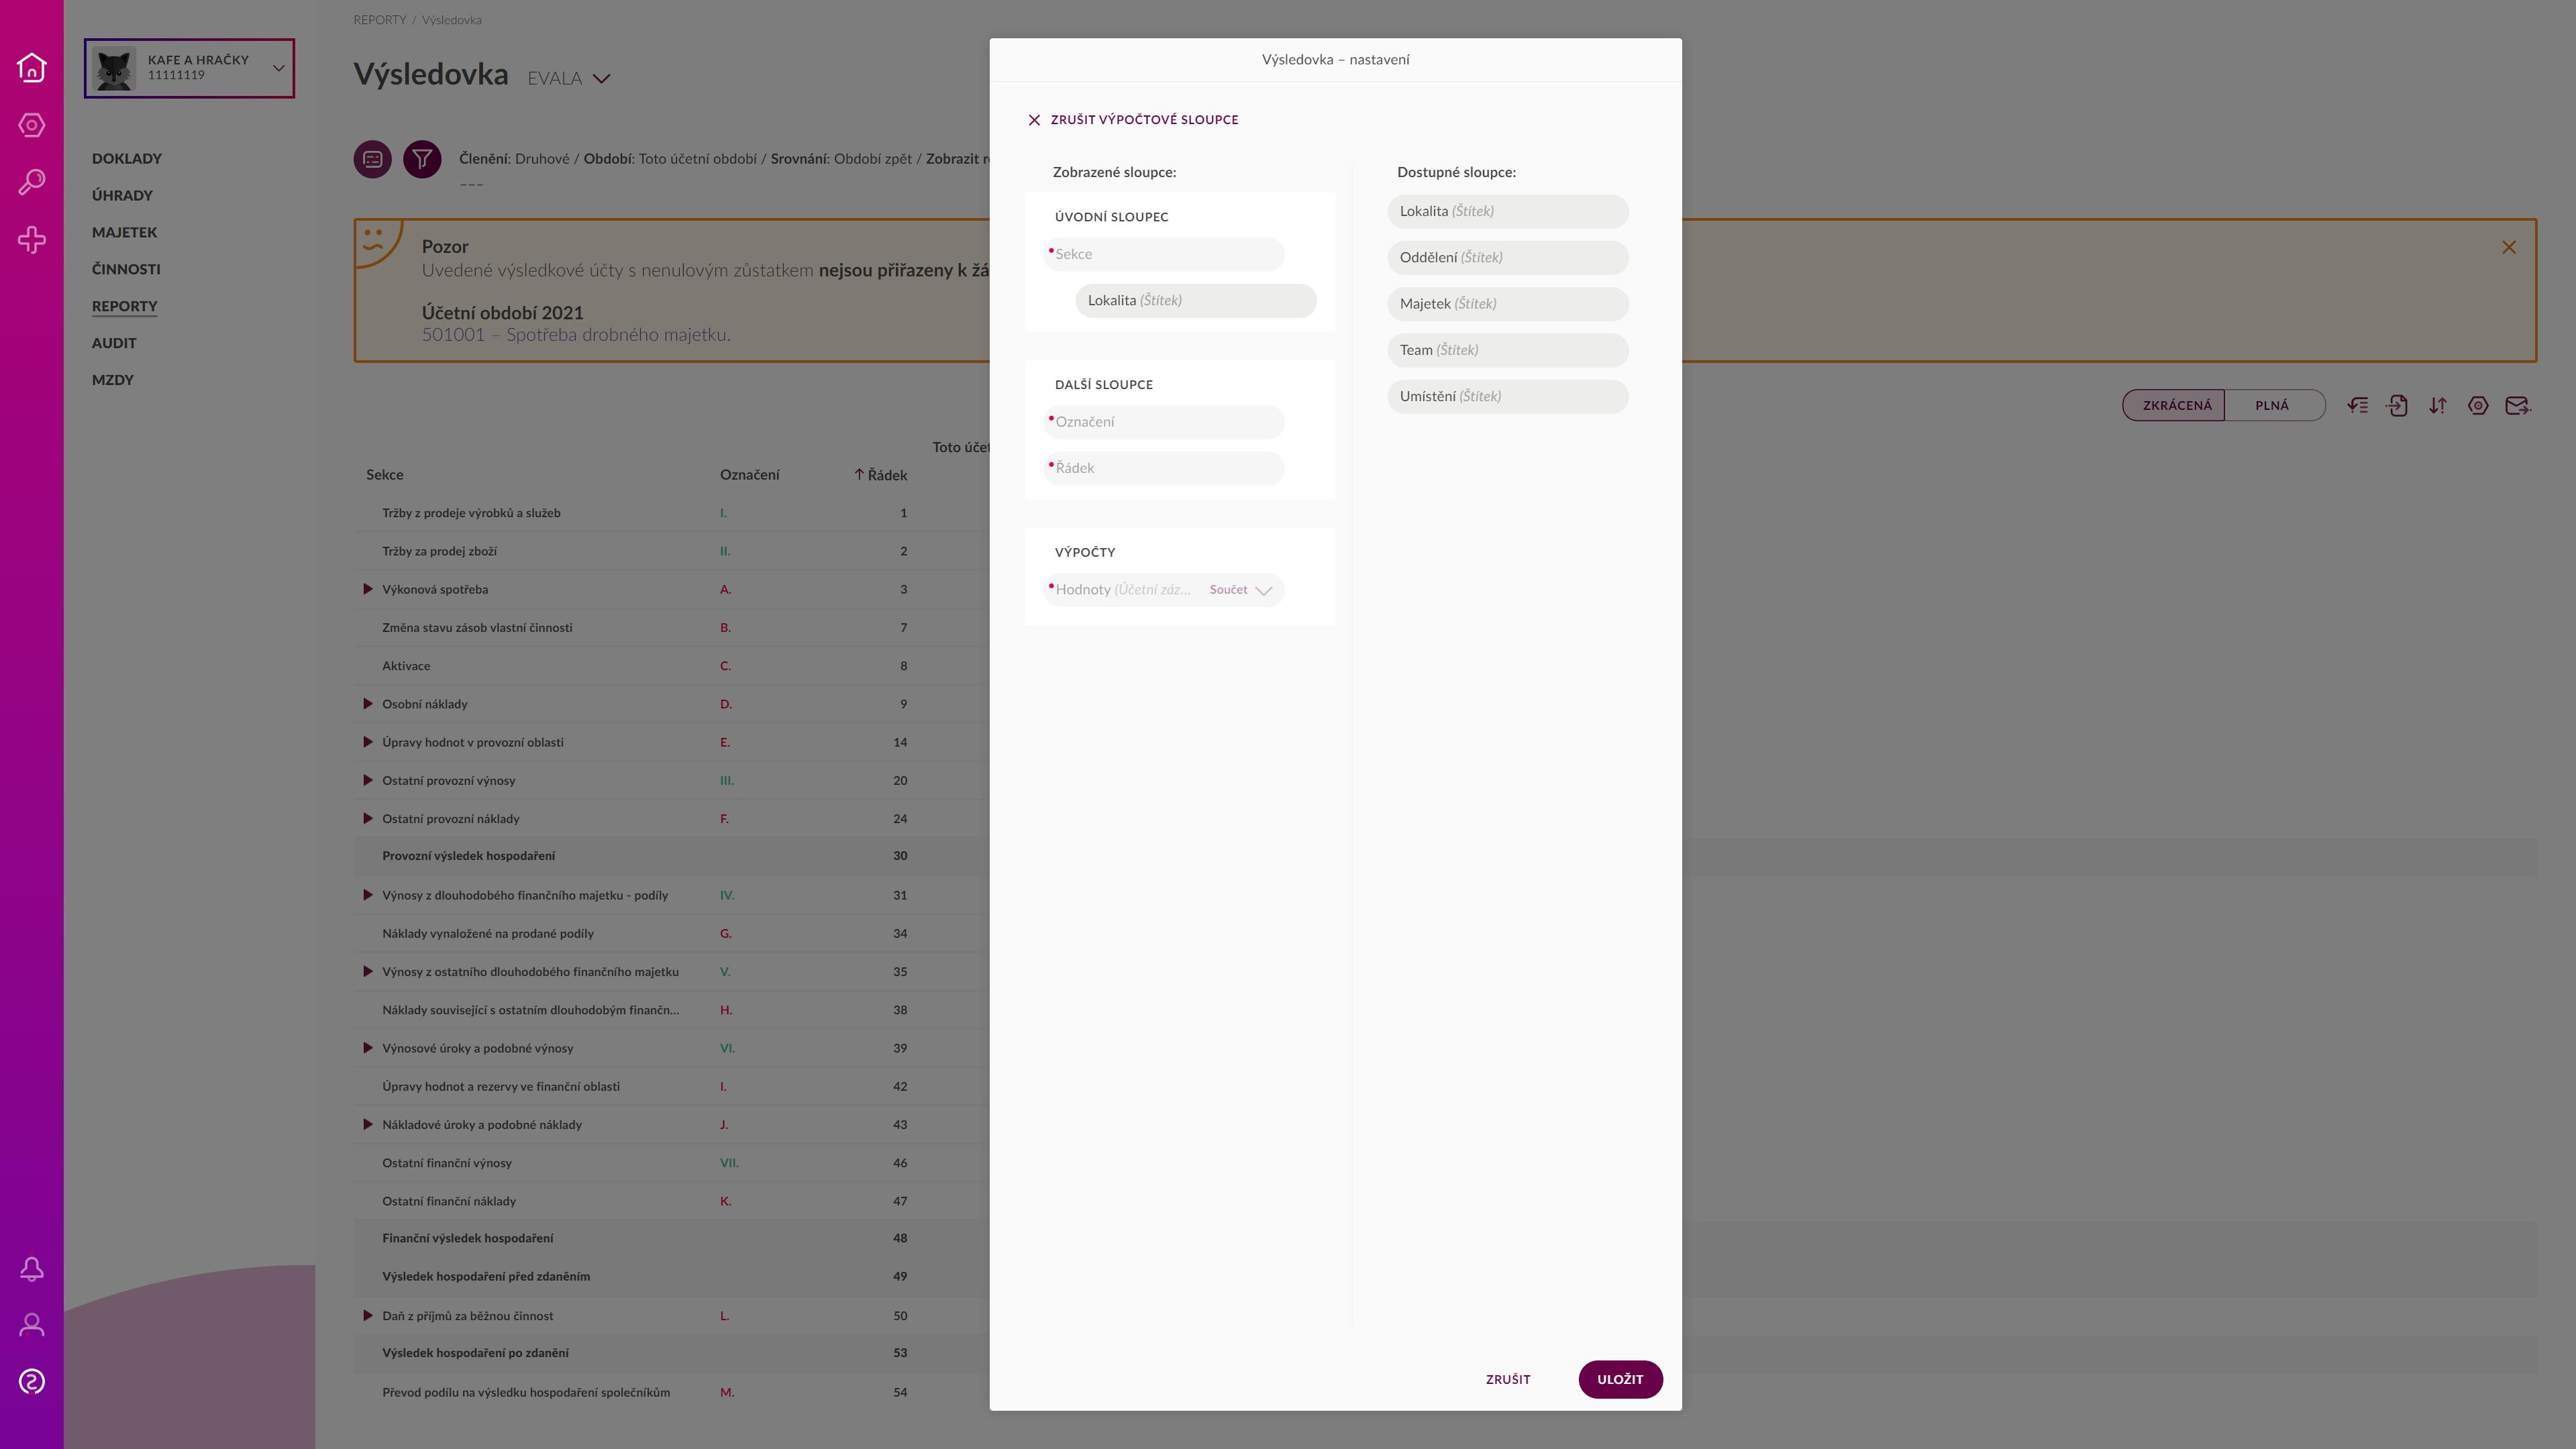Click the report view round icon button
This screenshot has width=2576, height=1449.
[x=372, y=159]
